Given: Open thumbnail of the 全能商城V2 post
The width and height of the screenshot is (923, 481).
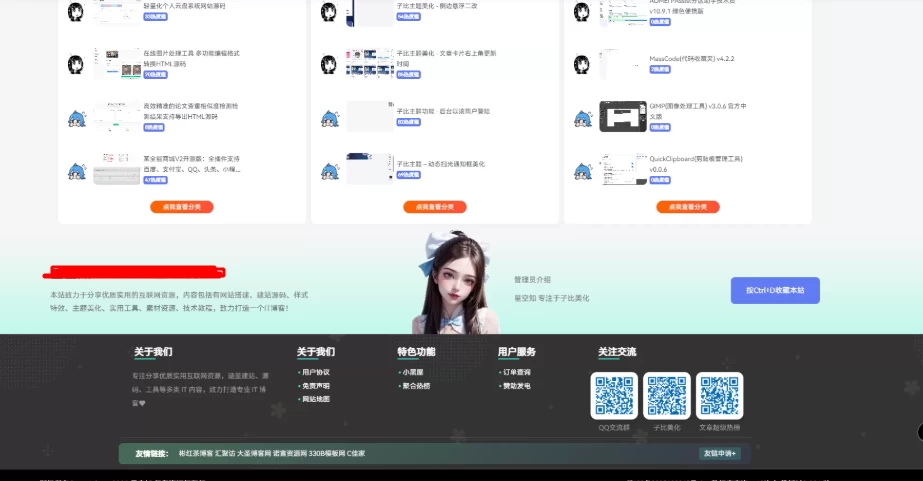Looking at the screenshot, I should click(117, 169).
